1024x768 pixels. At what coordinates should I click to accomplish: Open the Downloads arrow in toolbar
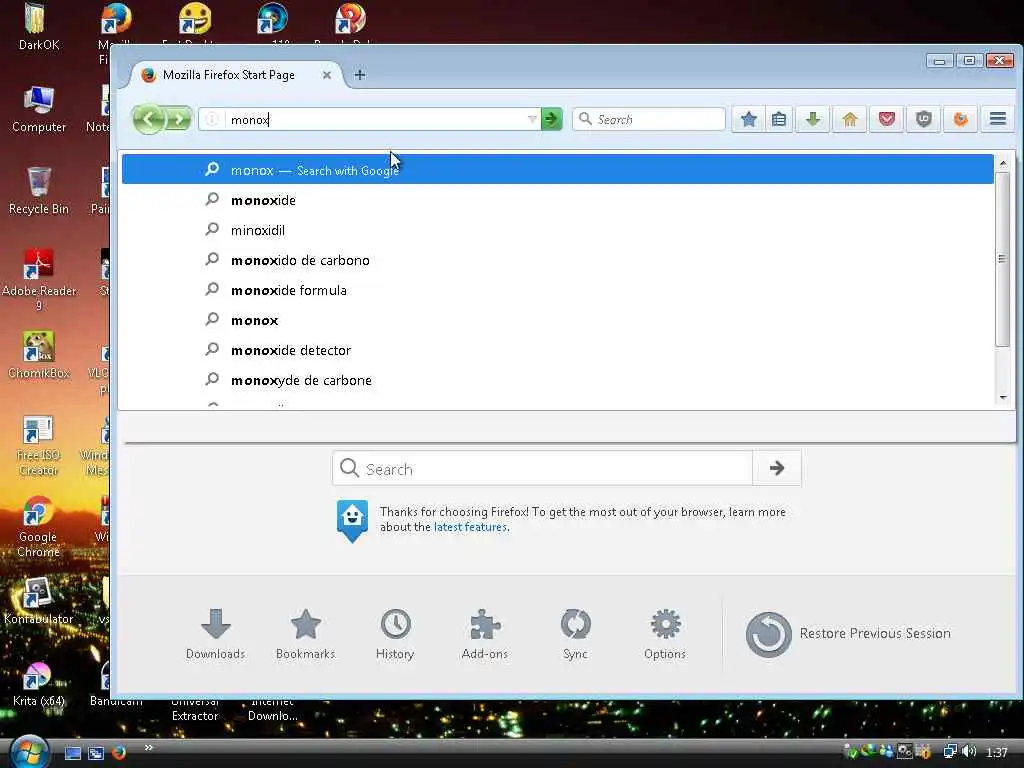tap(812, 119)
